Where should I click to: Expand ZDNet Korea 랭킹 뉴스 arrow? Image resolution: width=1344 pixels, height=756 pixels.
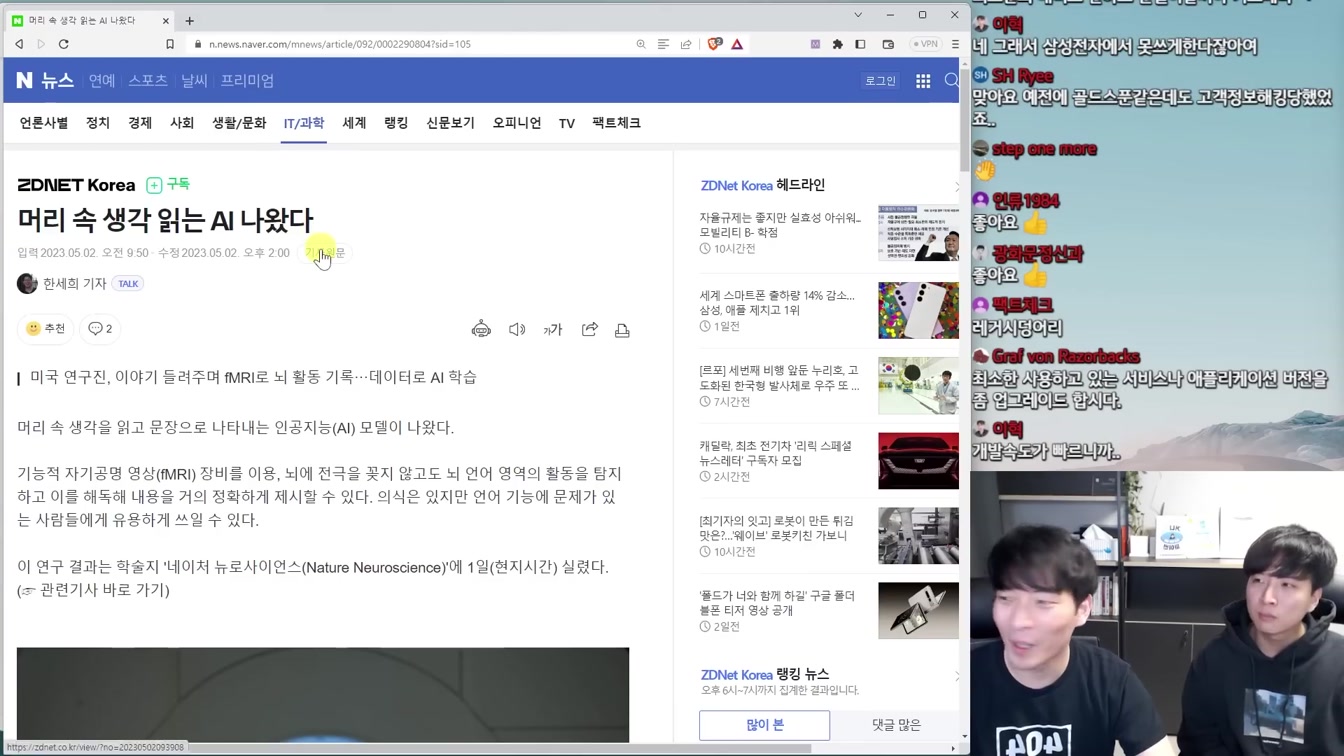point(956,675)
